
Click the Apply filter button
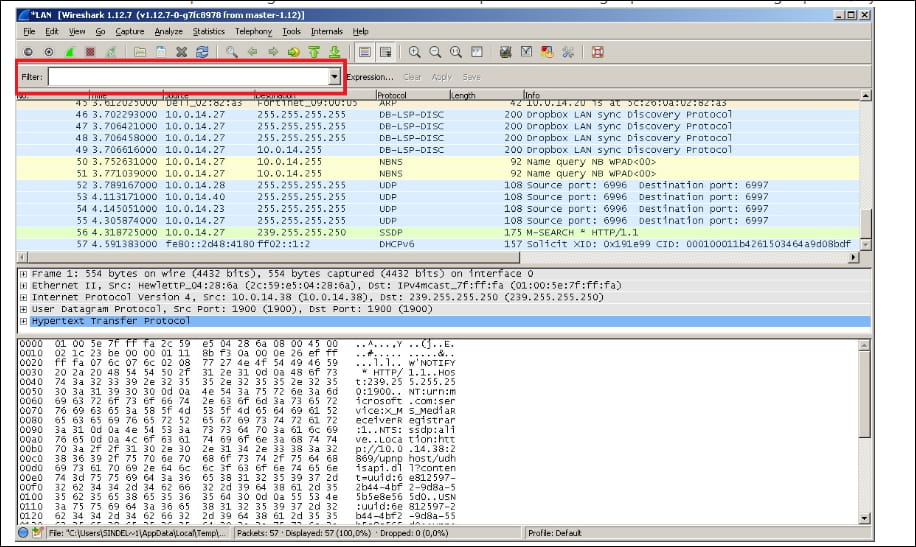pyautogui.click(x=442, y=77)
